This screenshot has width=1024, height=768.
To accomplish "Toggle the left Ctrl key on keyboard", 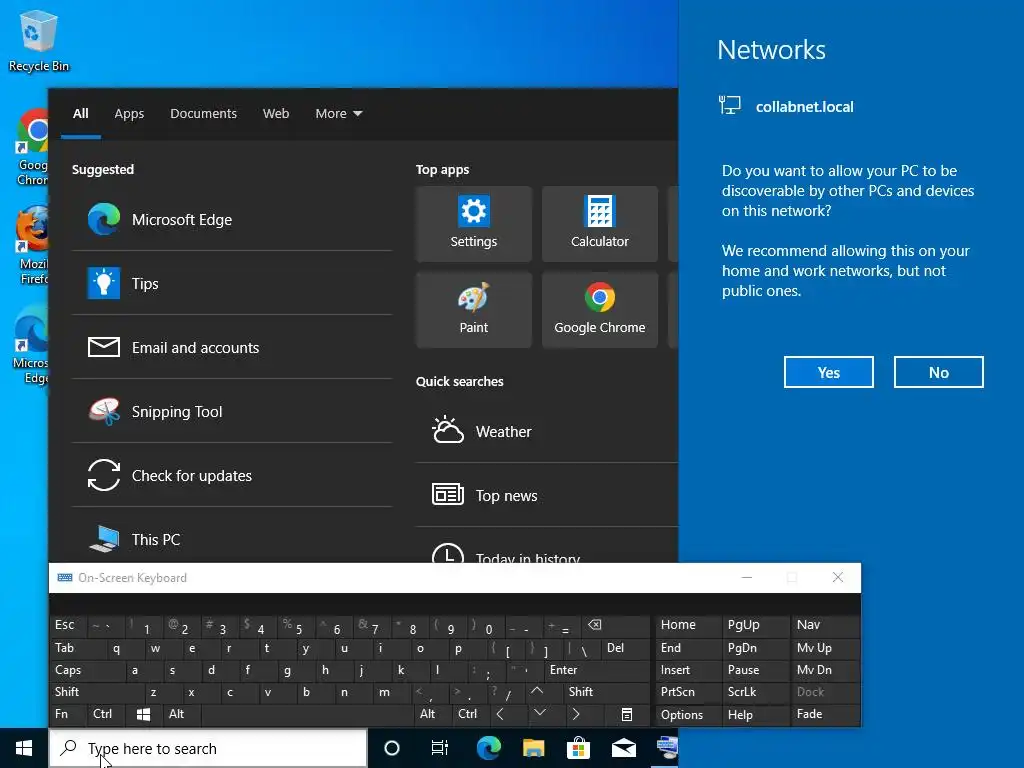I will (107, 714).
